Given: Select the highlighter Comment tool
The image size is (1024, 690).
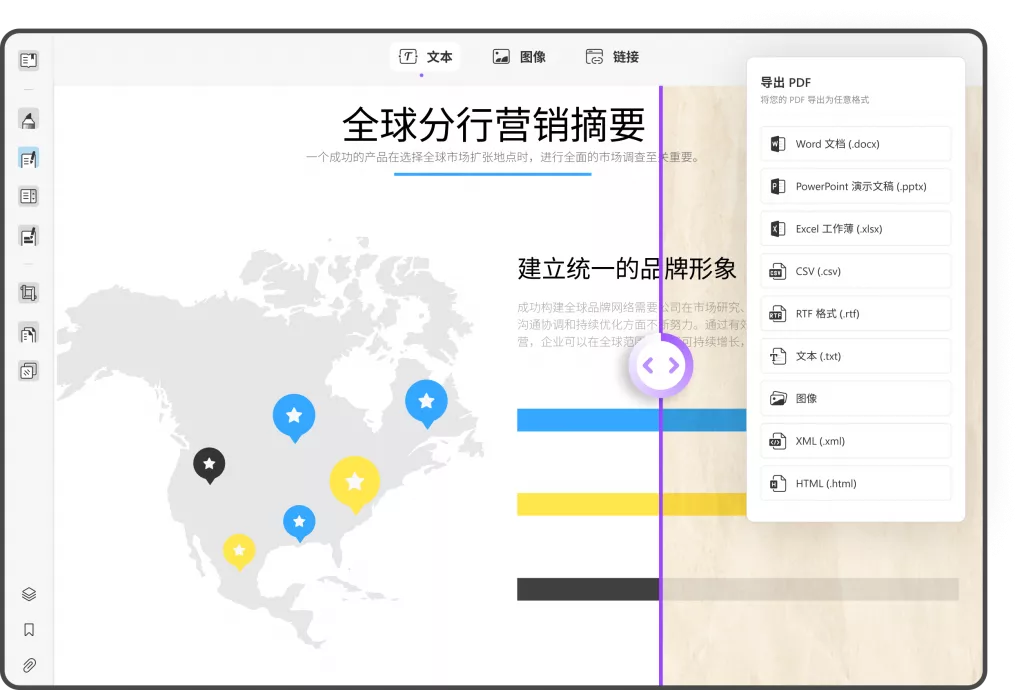Looking at the screenshot, I should pyautogui.click(x=28, y=120).
